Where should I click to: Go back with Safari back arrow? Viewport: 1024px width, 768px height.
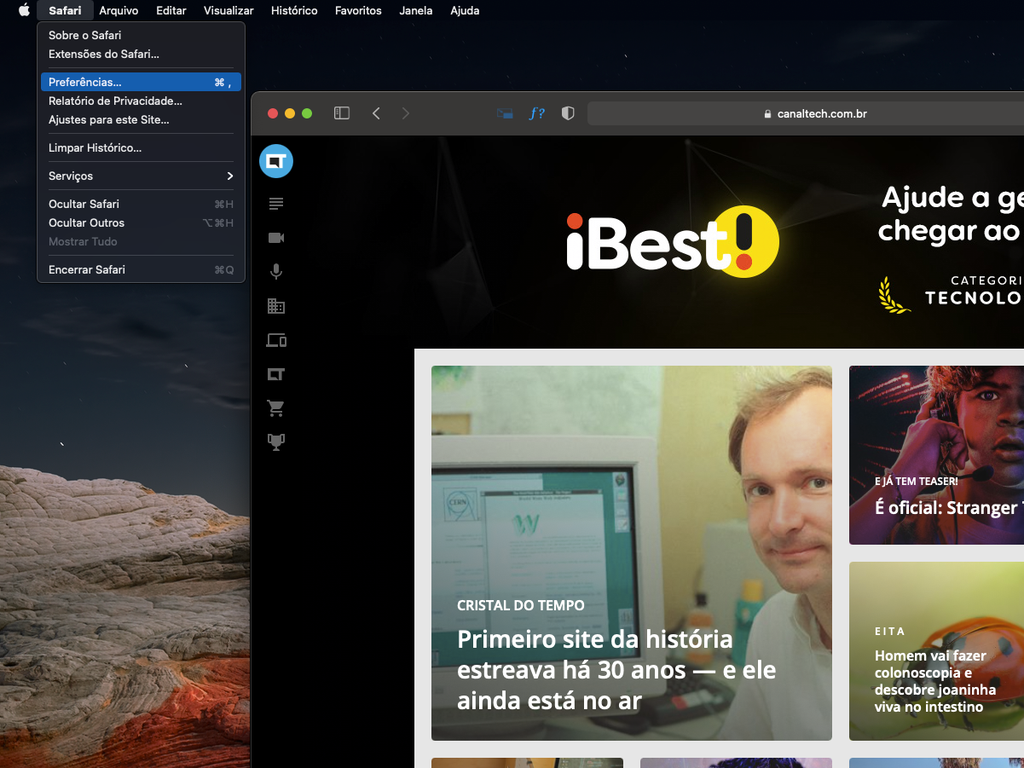(x=376, y=113)
